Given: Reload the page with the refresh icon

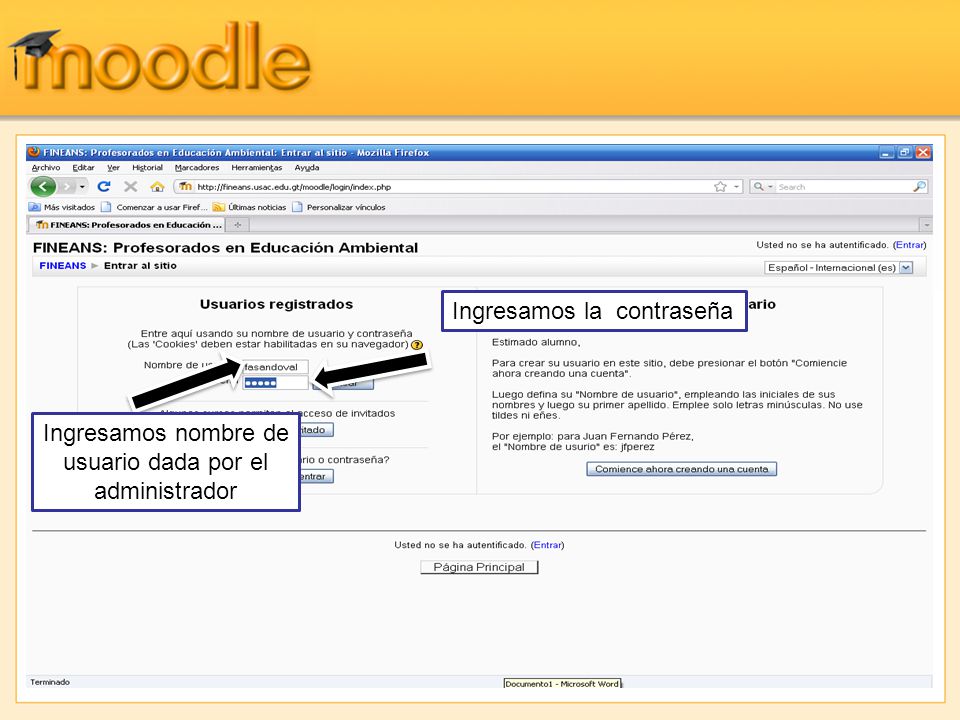Looking at the screenshot, I should (x=103, y=186).
